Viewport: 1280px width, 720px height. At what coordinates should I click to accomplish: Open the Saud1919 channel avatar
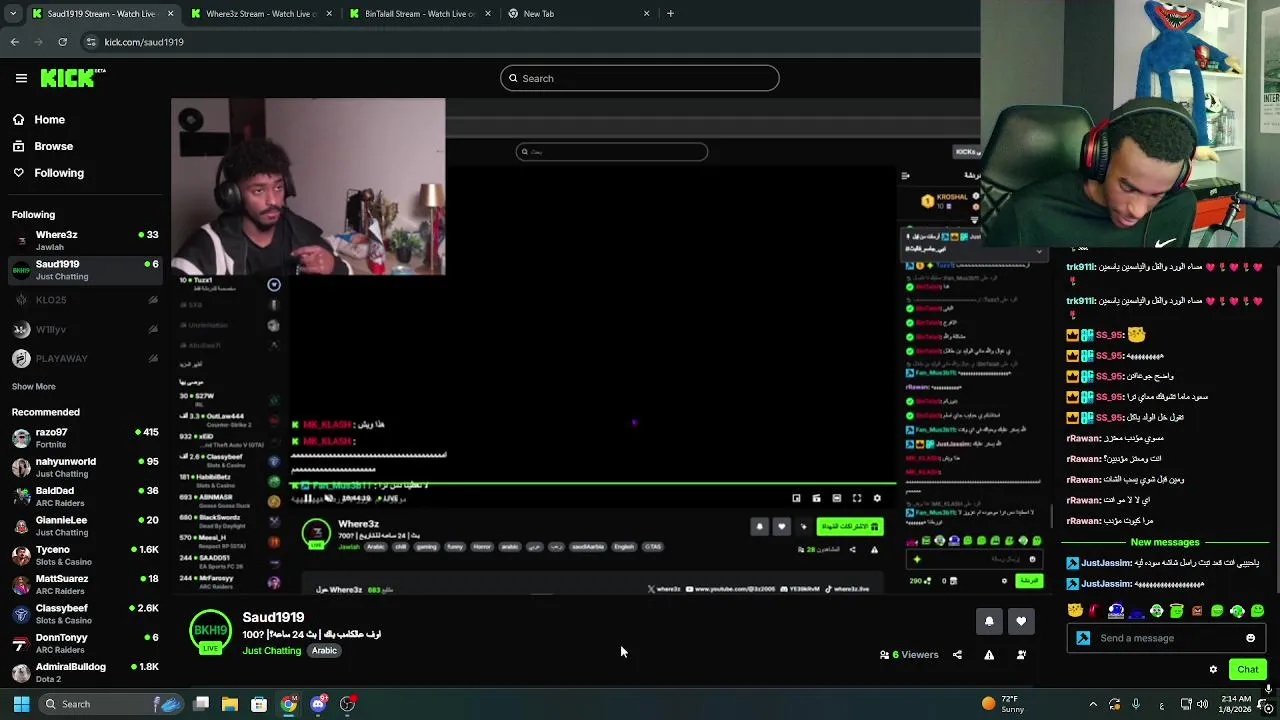(210, 632)
